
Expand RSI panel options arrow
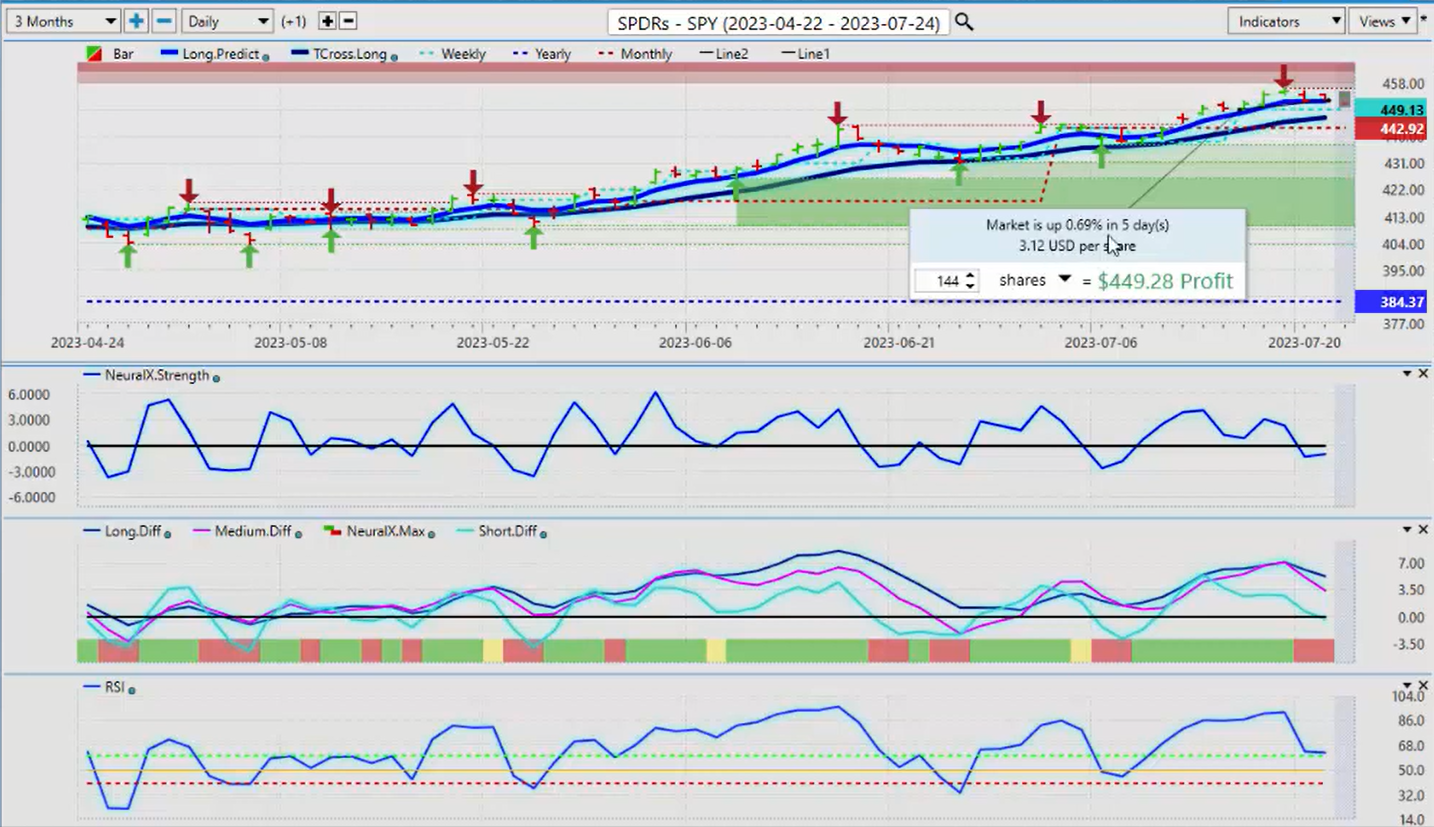point(1407,686)
